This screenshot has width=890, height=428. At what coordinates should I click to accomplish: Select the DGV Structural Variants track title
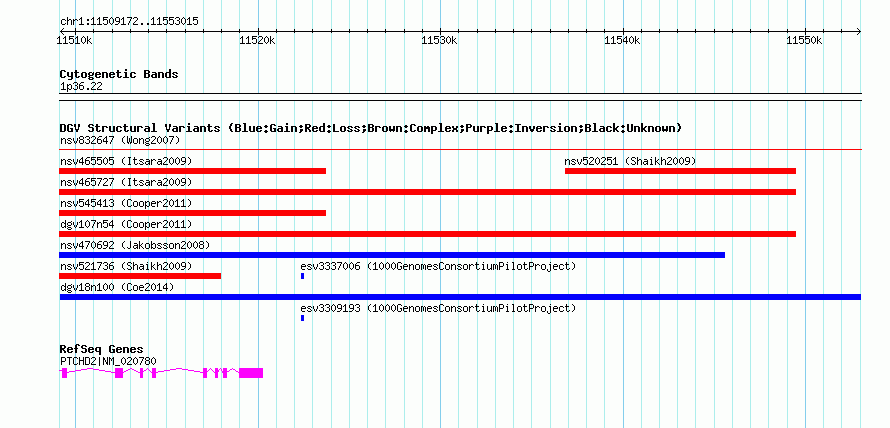371,128
